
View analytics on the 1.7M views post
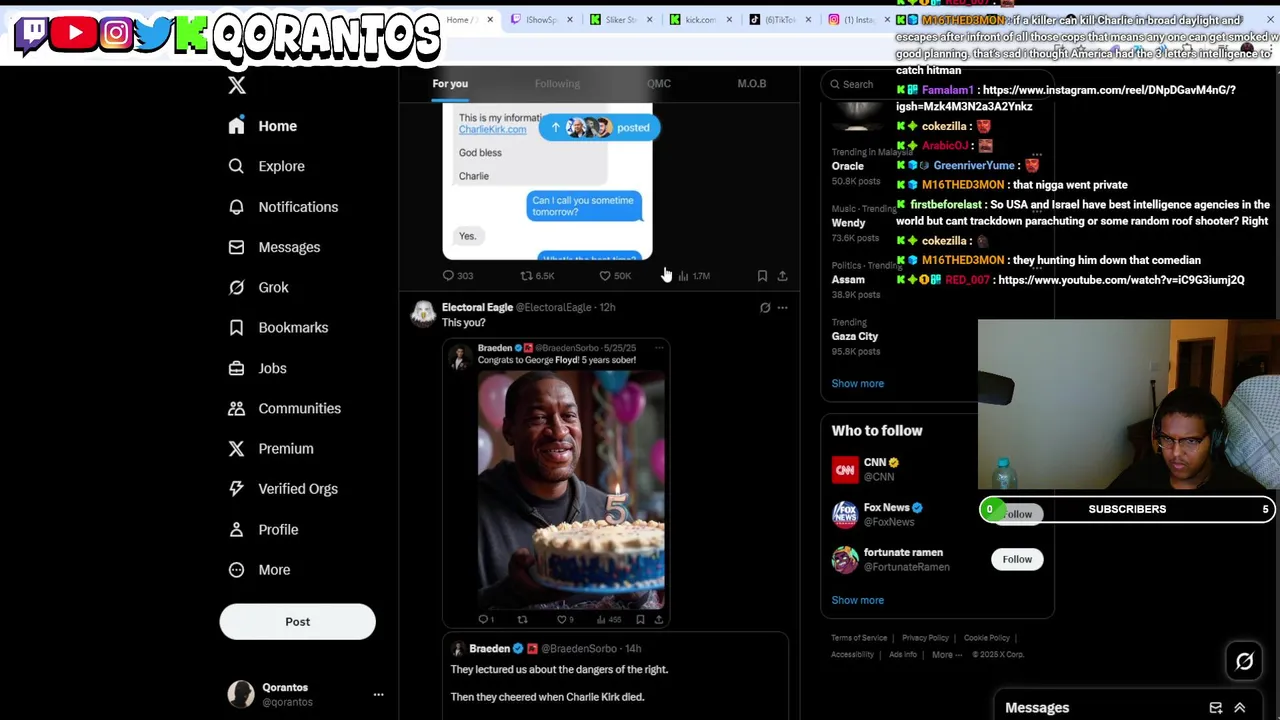tap(694, 276)
